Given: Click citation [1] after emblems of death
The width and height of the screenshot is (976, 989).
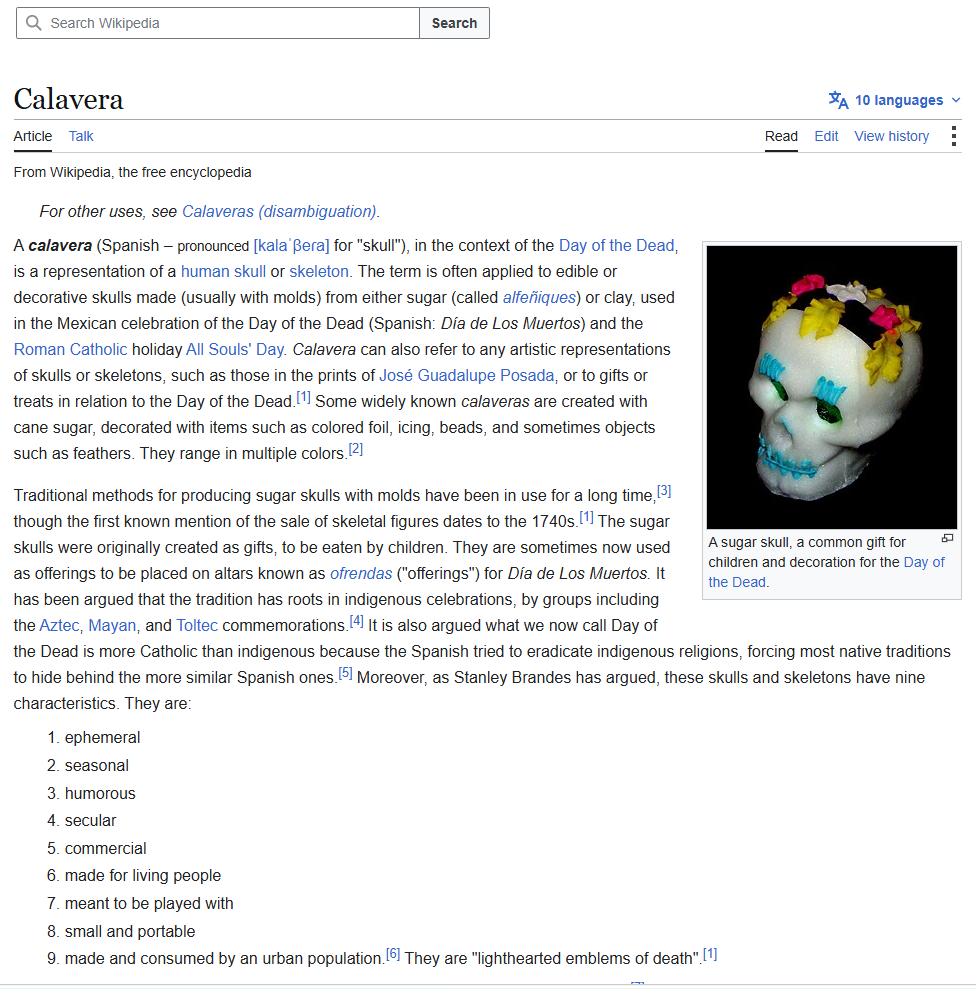Looking at the screenshot, I should [x=710, y=954].
